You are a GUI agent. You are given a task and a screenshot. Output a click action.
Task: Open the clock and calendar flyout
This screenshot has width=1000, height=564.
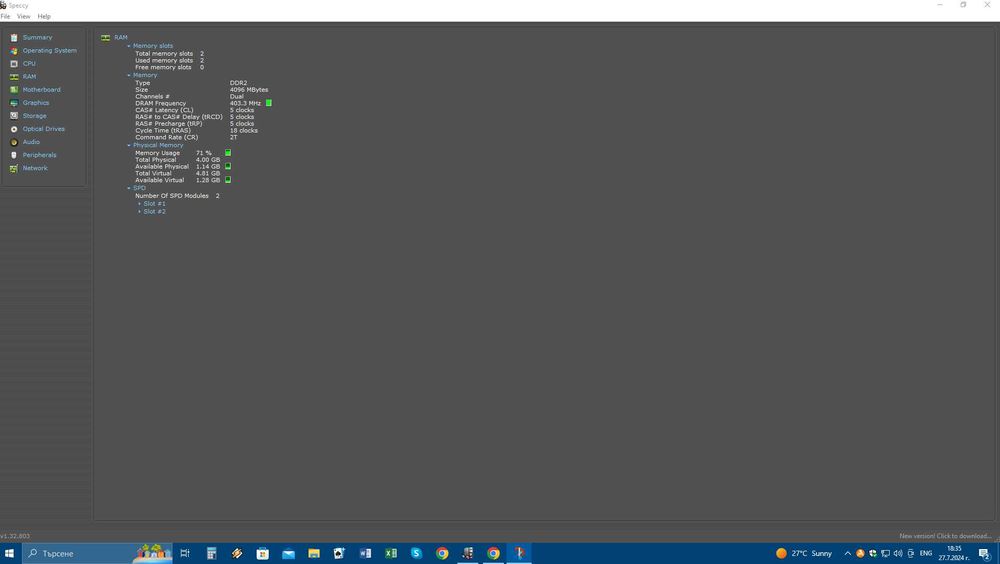click(x=954, y=553)
